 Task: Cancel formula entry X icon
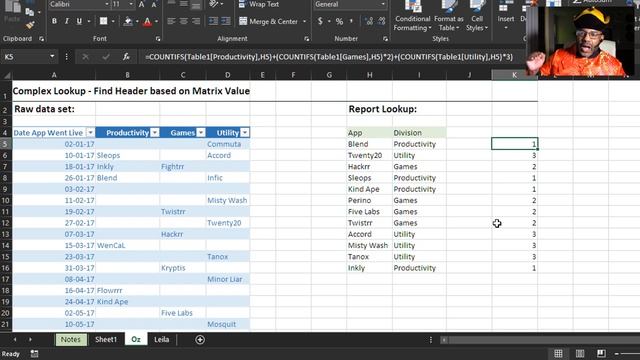point(85,57)
